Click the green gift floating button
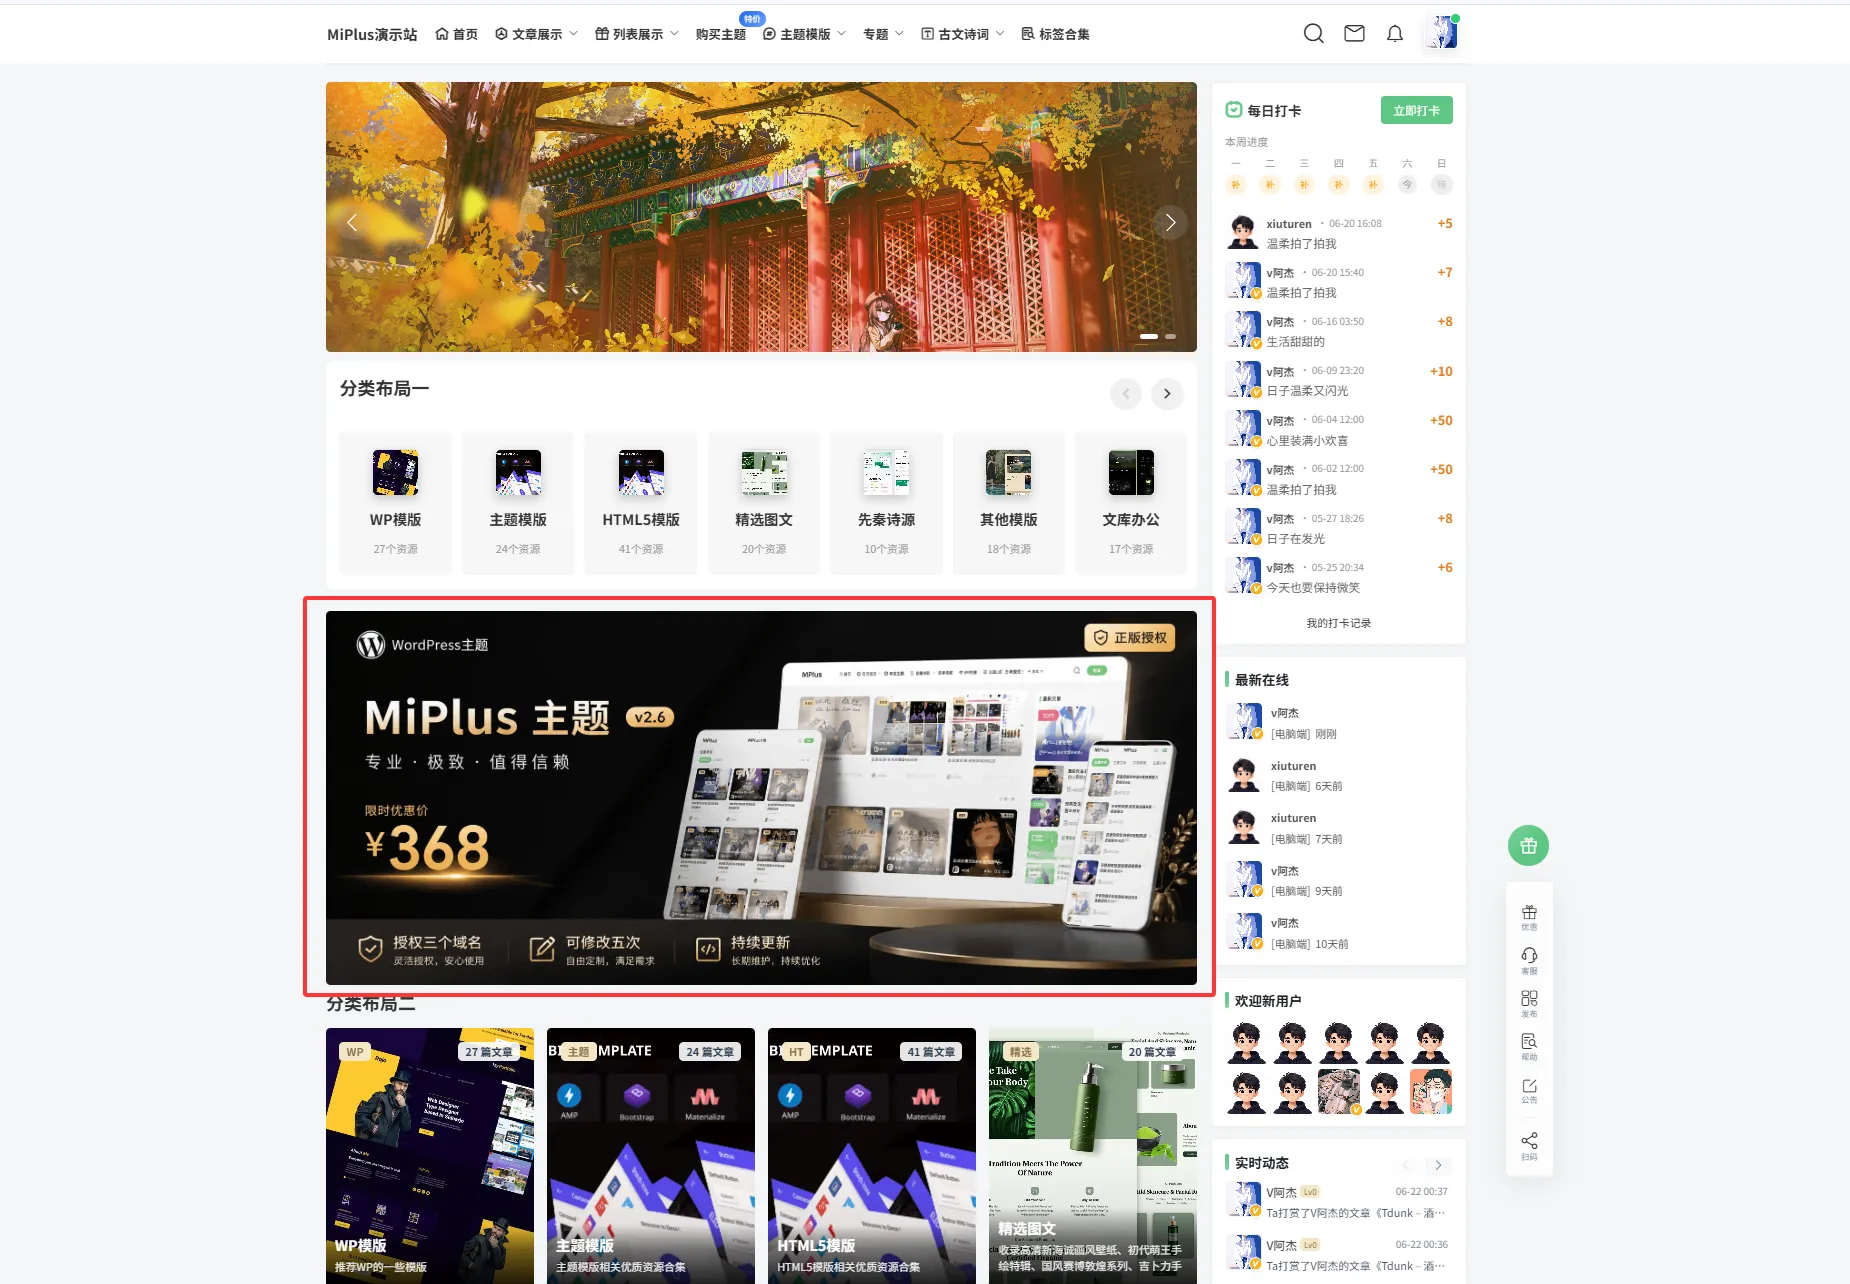The height and width of the screenshot is (1284, 1850). (x=1528, y=846)
